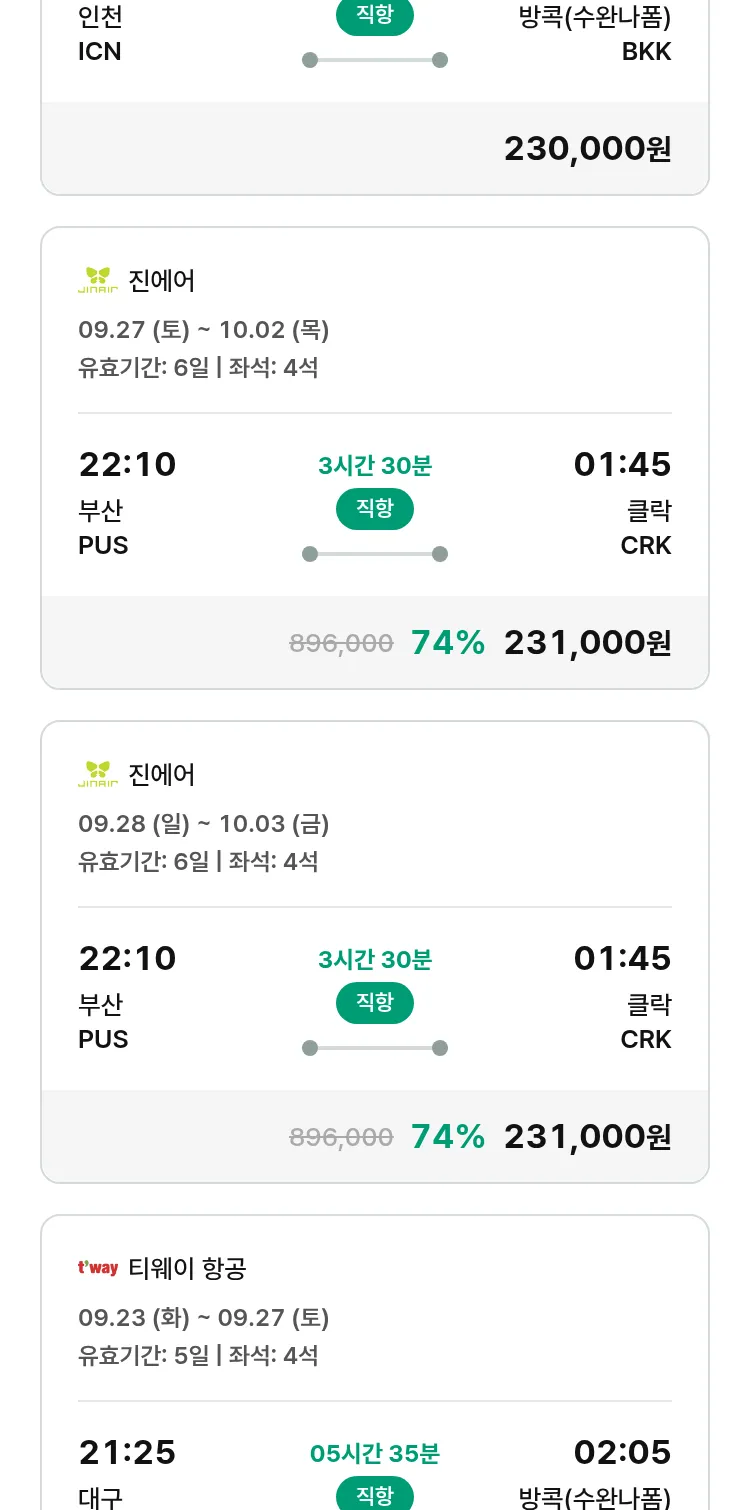This screenshot has height=1510, width=750.
Task: Select the 231,000원 fare for the 09.28 flight
Action: [x=587, y=1137]
